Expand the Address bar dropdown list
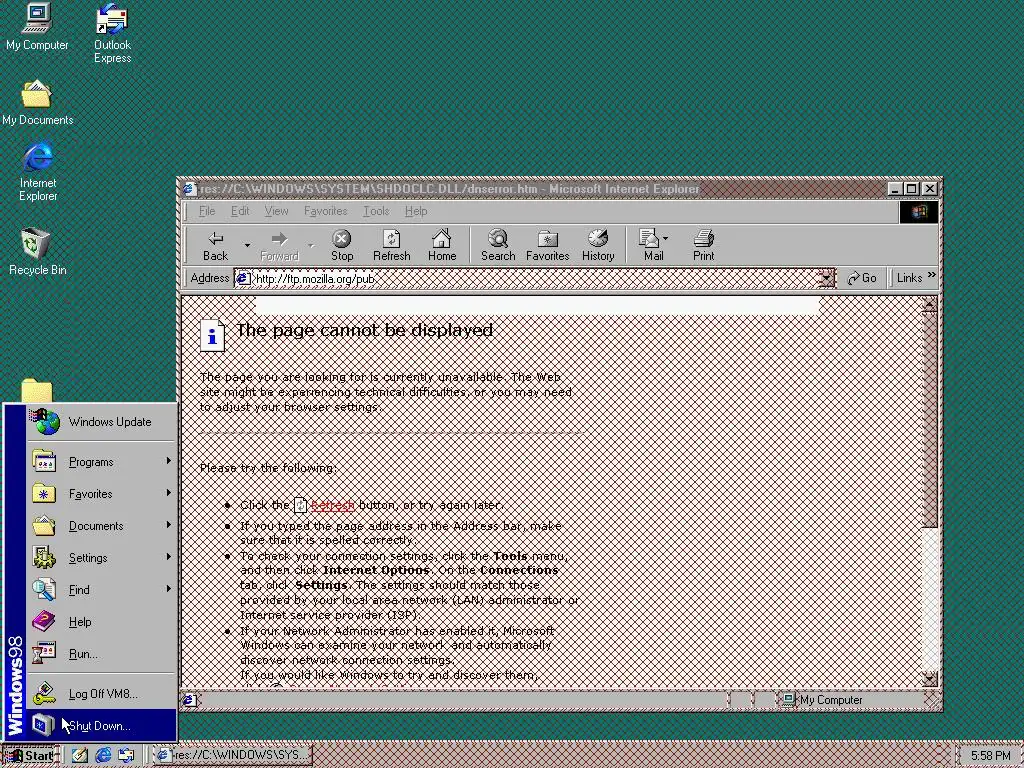Screen dimensions: 1024x768 pyautogui.click(x=826, y=279)
